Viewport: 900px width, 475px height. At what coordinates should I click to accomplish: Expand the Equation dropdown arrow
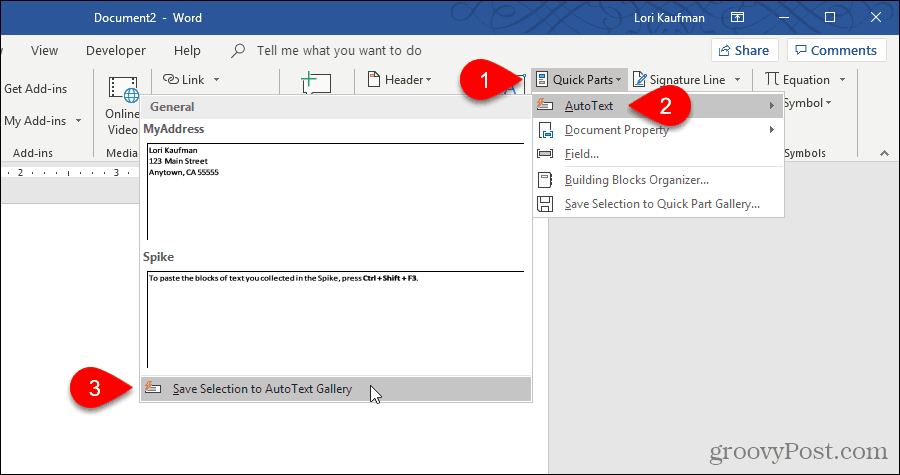[842, 80]
